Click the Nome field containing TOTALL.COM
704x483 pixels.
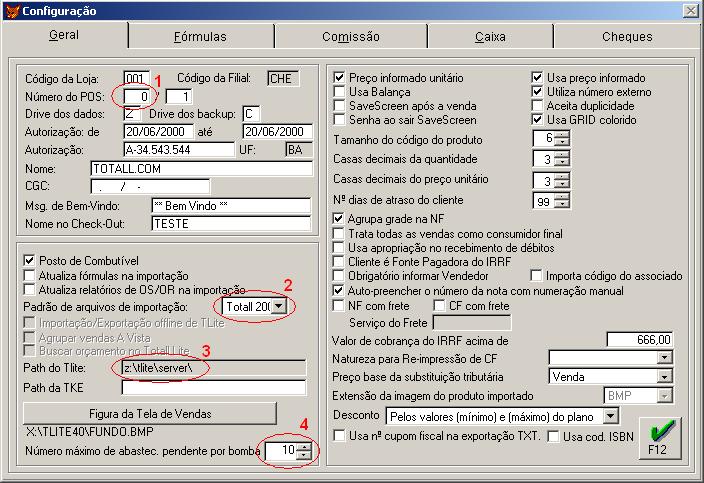click(x=202, y=168)
